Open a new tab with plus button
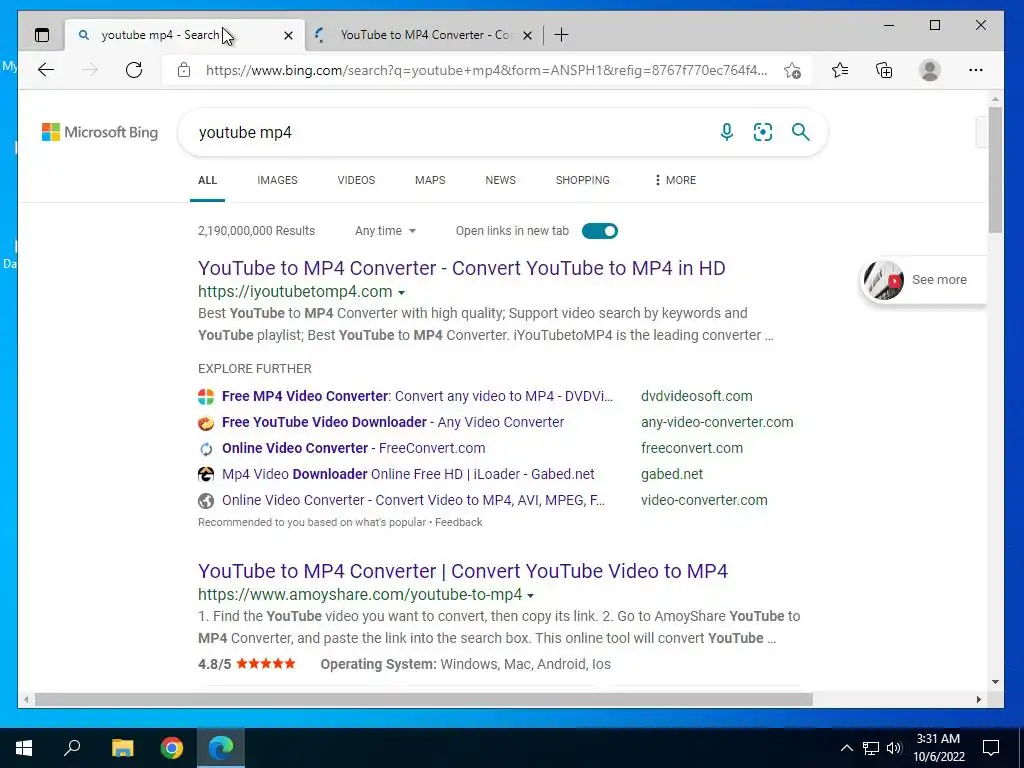The width and height of the screenshot is (1024, 768). [x=561, y=35]
